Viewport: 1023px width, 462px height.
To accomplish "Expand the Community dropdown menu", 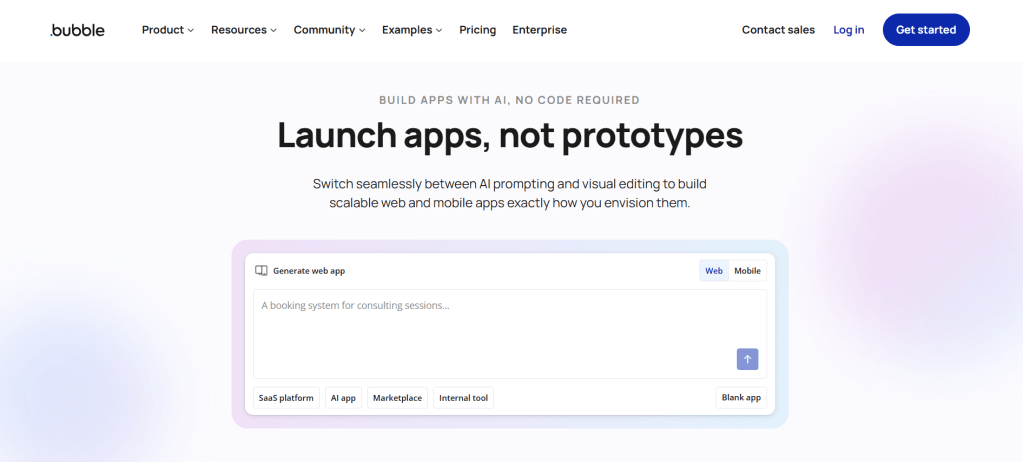I will click(x=329, y=30).
